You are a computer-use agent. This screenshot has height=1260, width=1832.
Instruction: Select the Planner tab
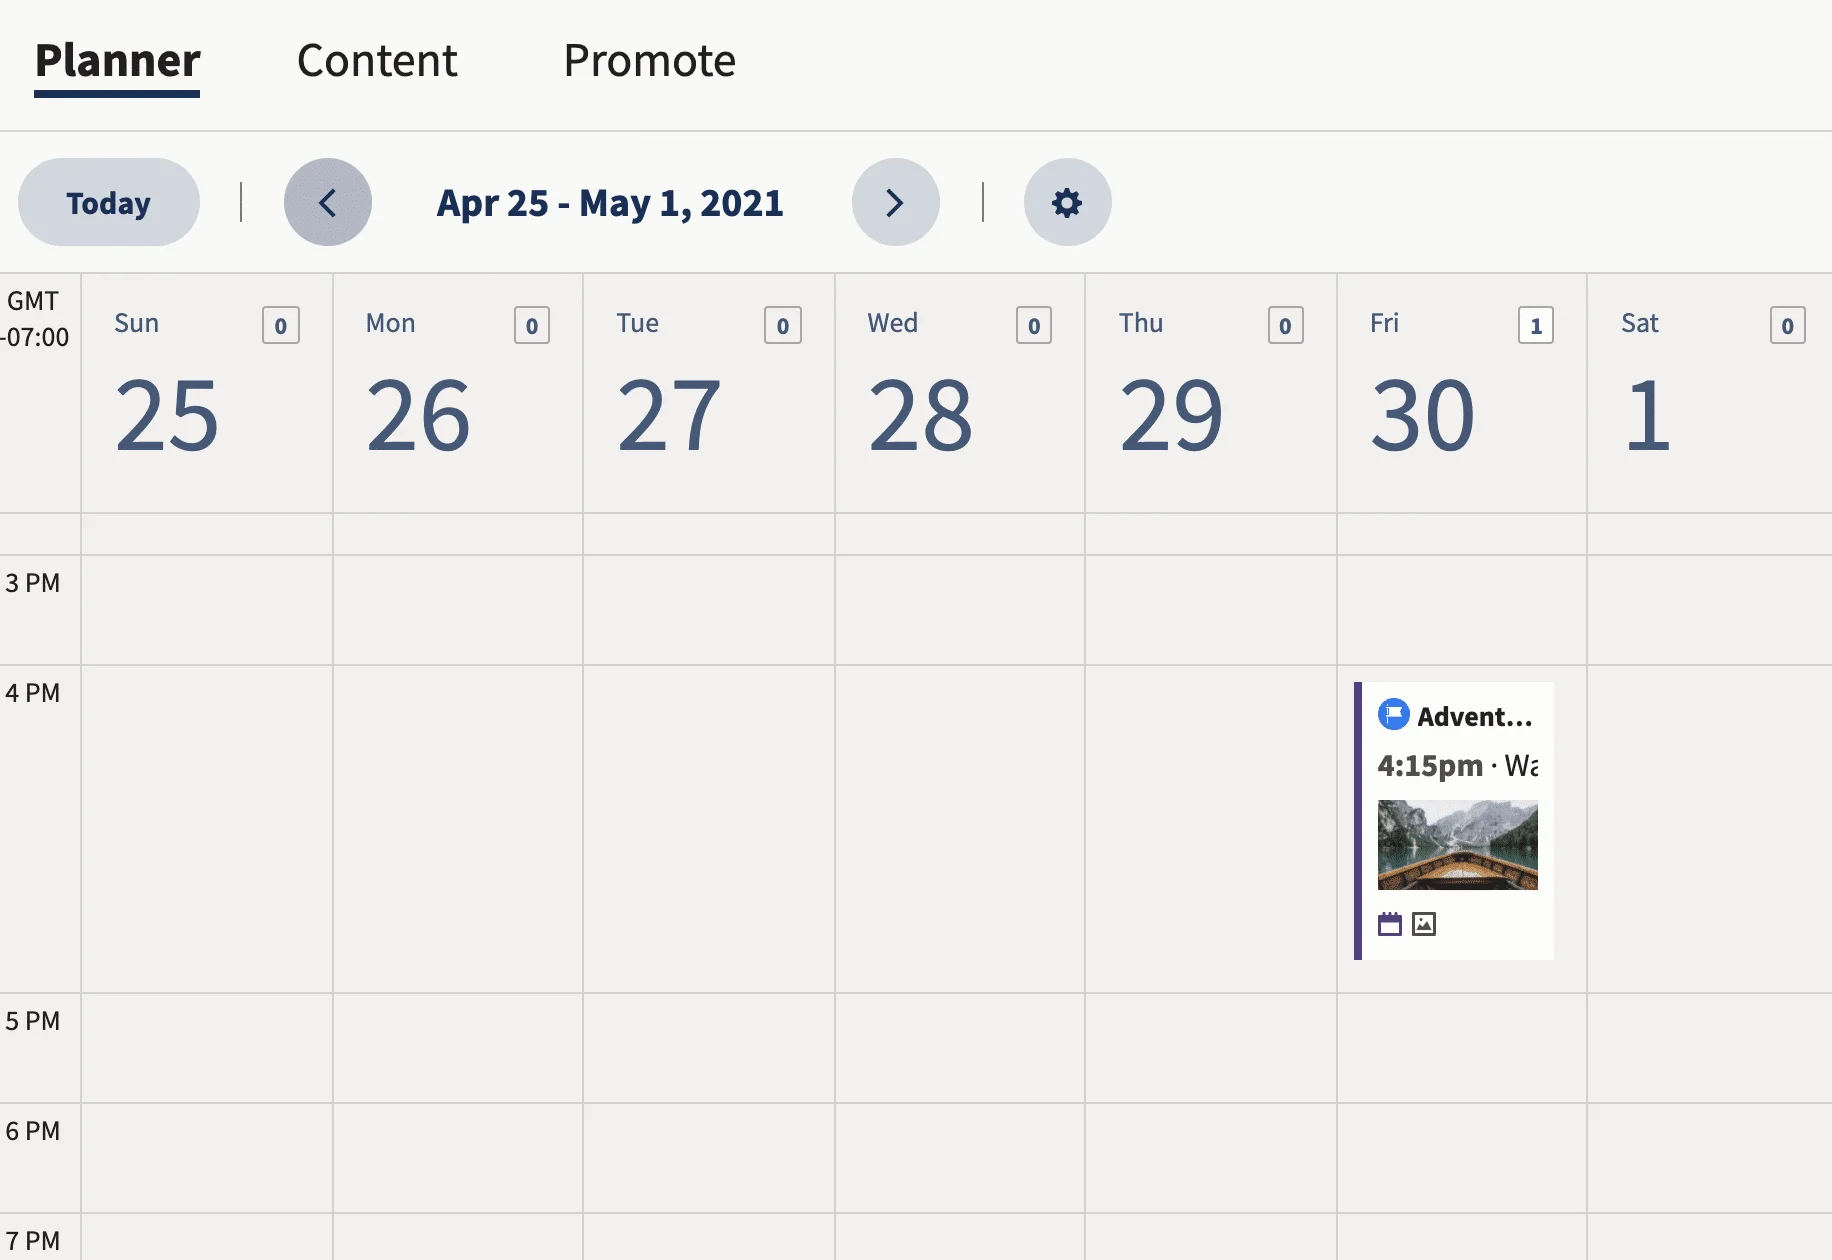(118, 61)
